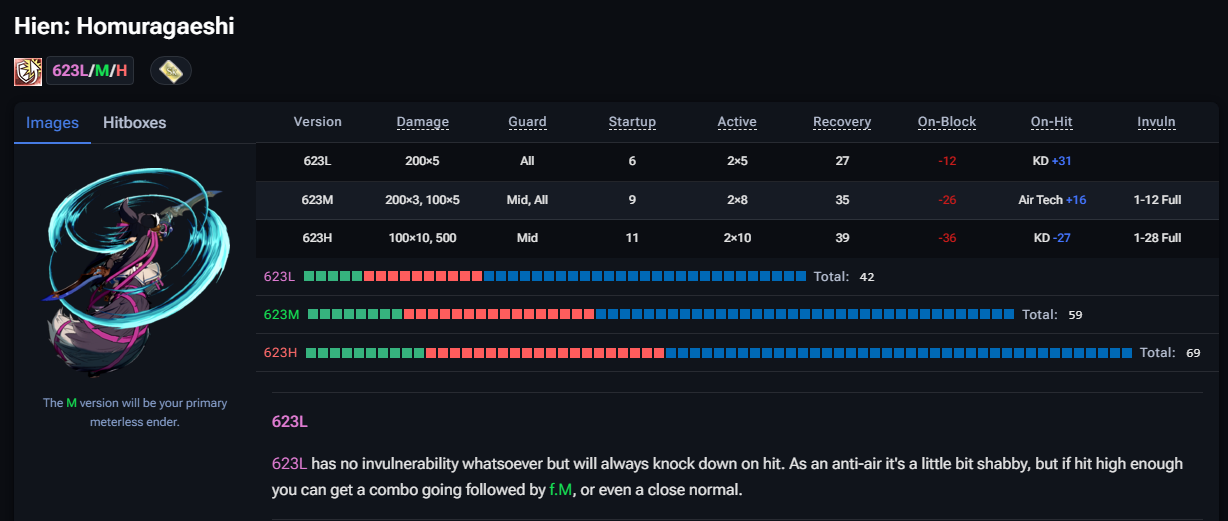Click the Damage column header
Image resolution: width=1228 pixels, height=521 pixels.
click(x=423, y=122)
